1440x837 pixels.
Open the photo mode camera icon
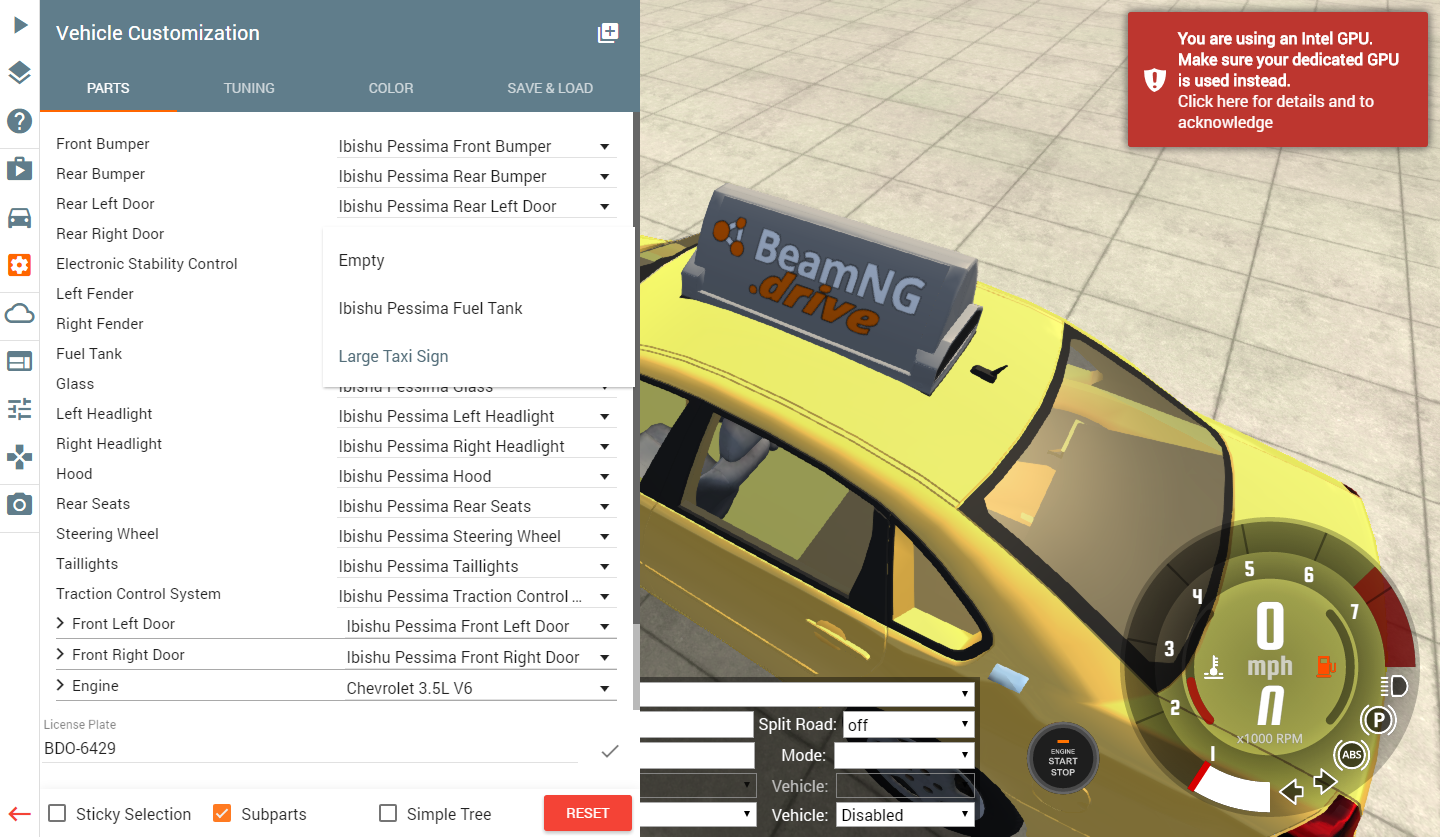click(20, 504)
